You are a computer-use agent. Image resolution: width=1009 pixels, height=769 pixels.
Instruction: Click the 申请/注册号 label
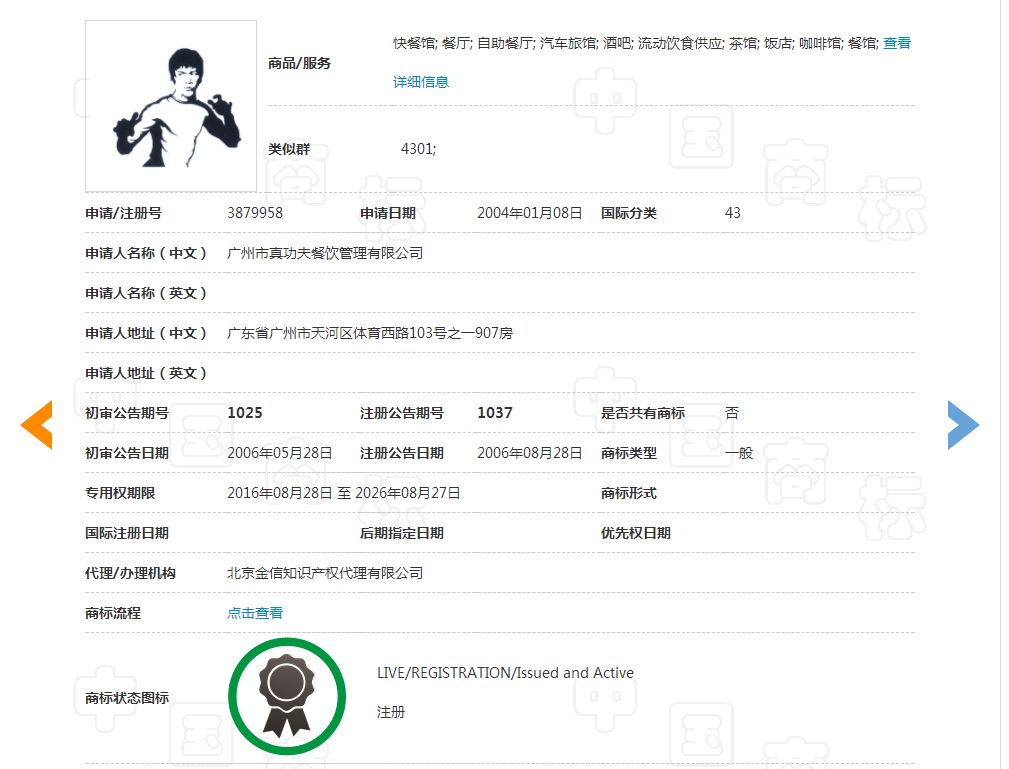[x=124, y=213]
